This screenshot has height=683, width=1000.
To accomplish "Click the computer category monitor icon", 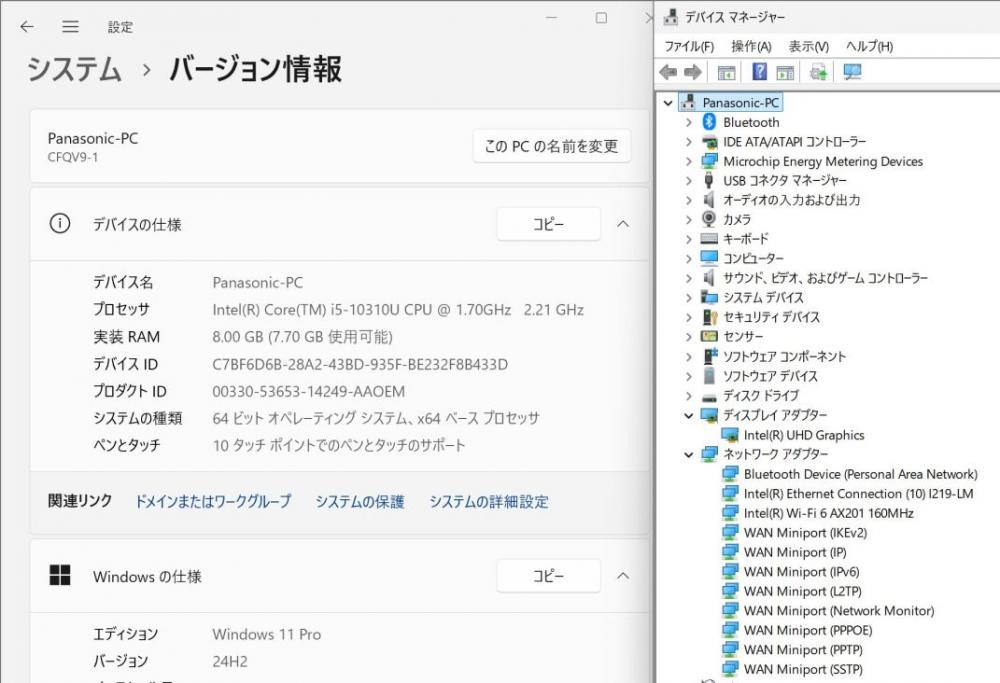I will tap(709, 258).
